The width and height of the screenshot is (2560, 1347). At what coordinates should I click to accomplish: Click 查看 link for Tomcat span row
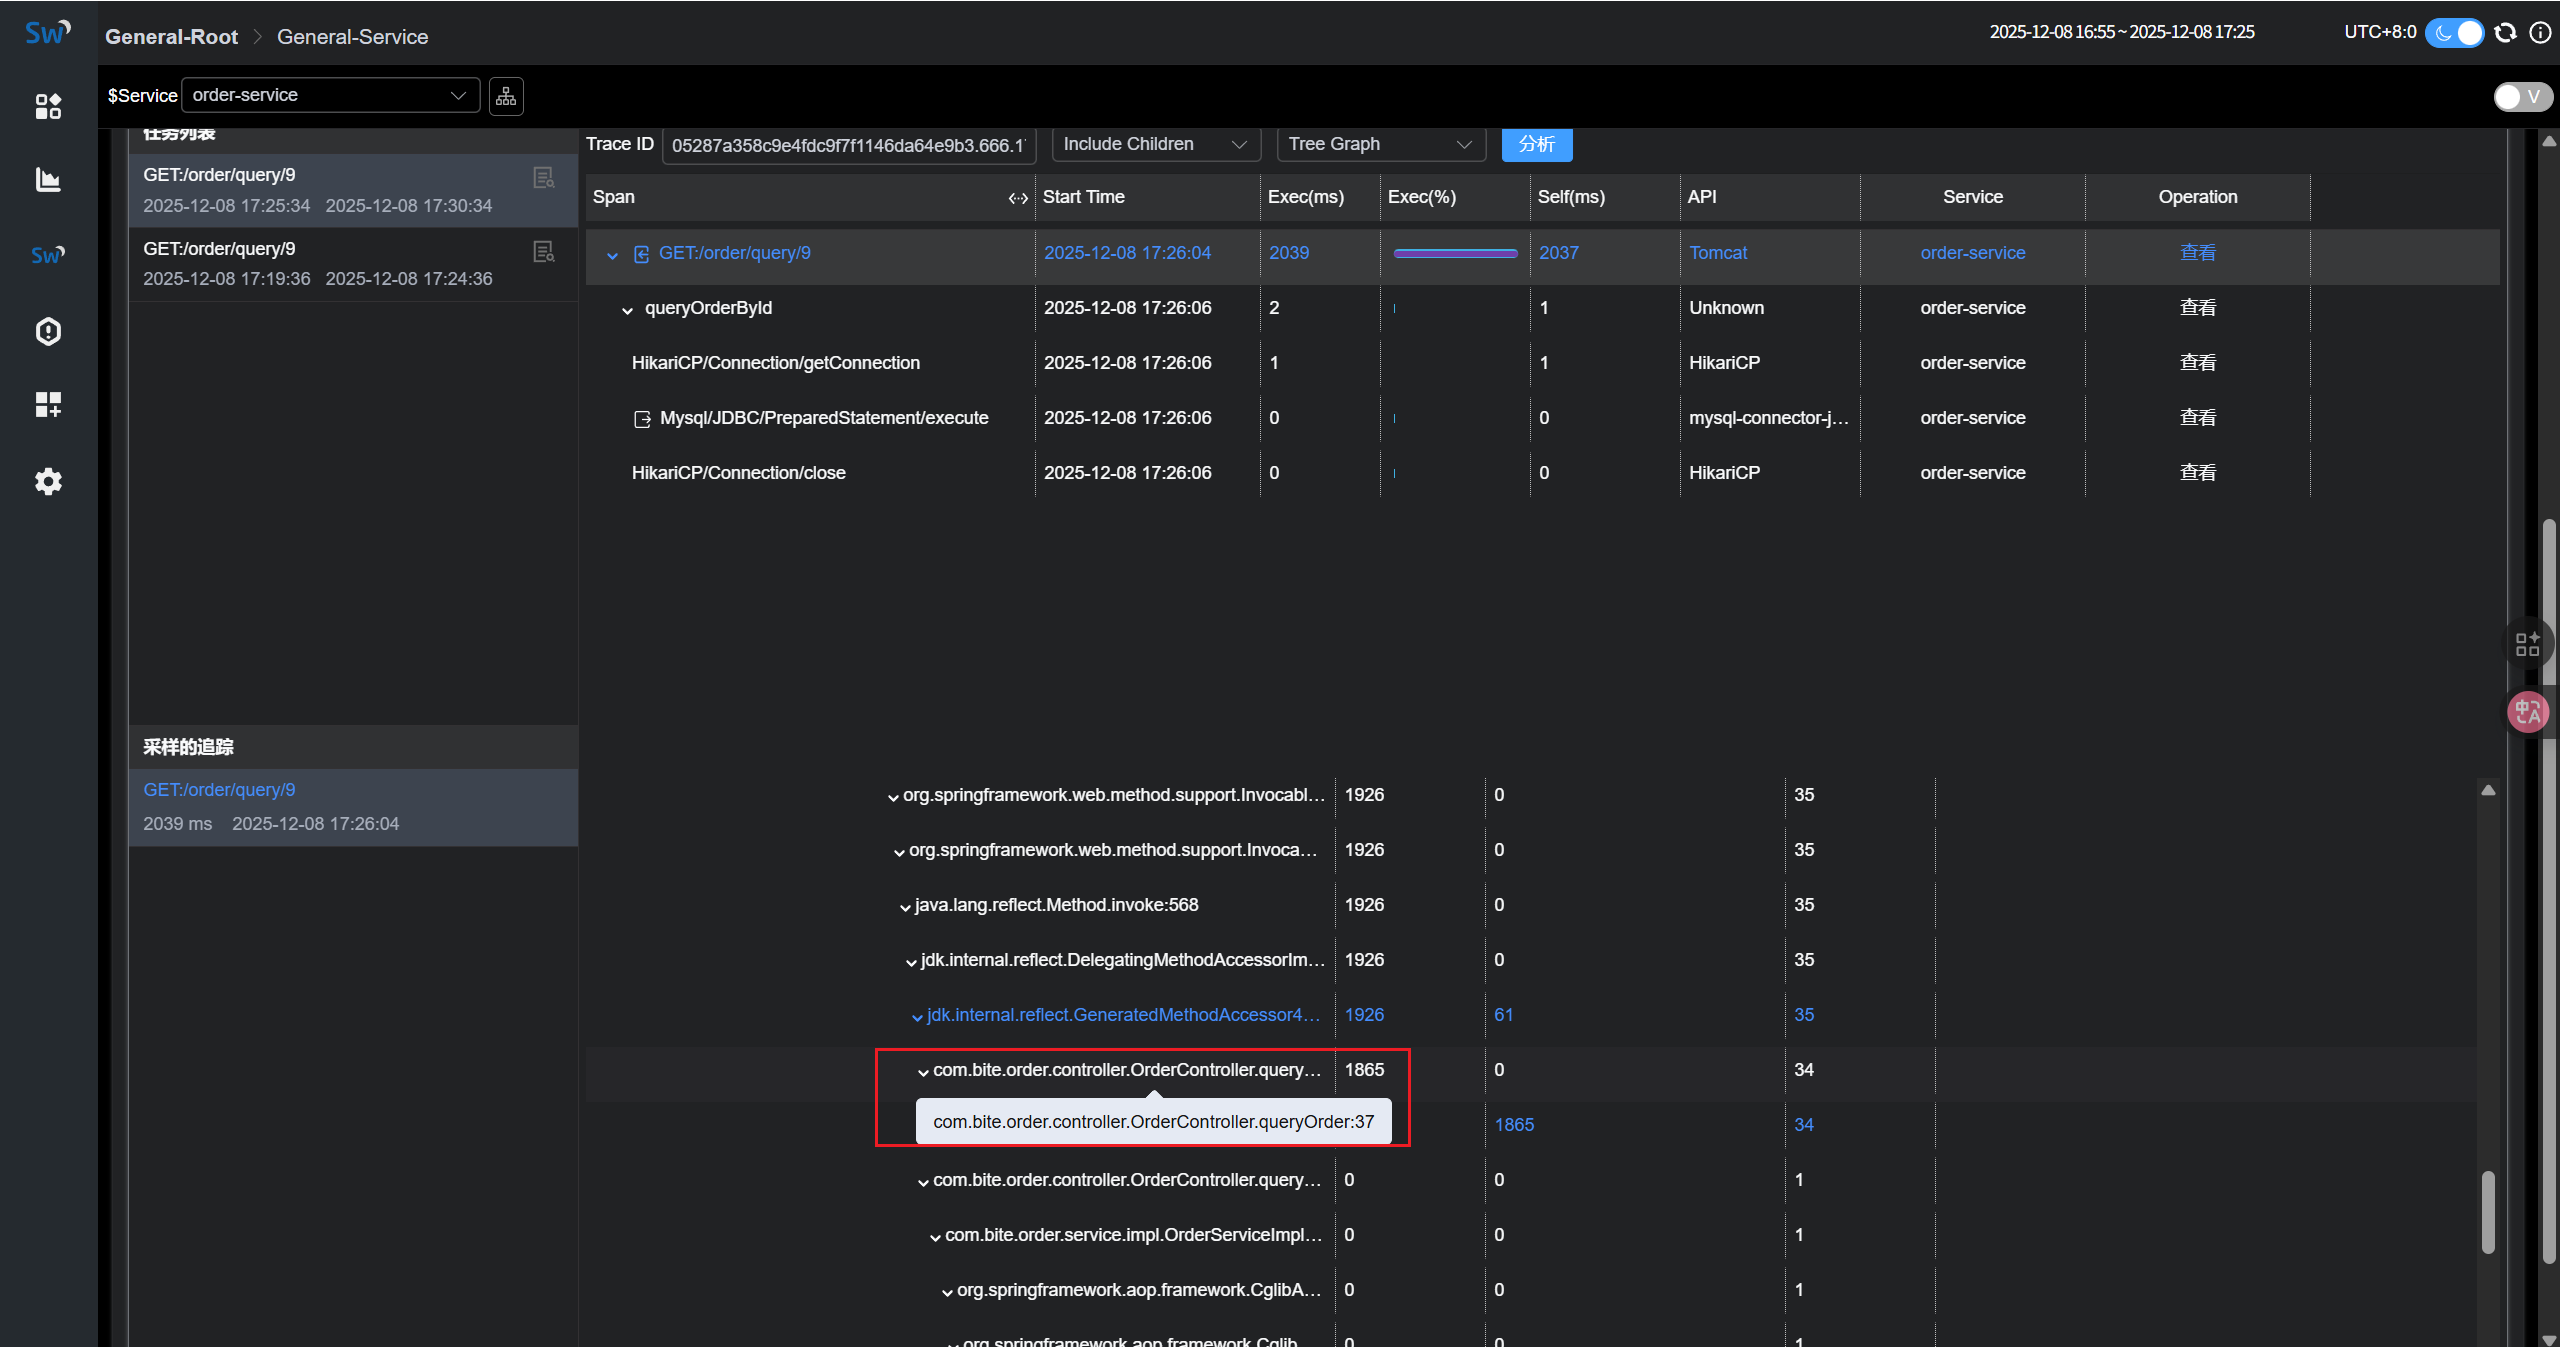[x=2197, y=253]
